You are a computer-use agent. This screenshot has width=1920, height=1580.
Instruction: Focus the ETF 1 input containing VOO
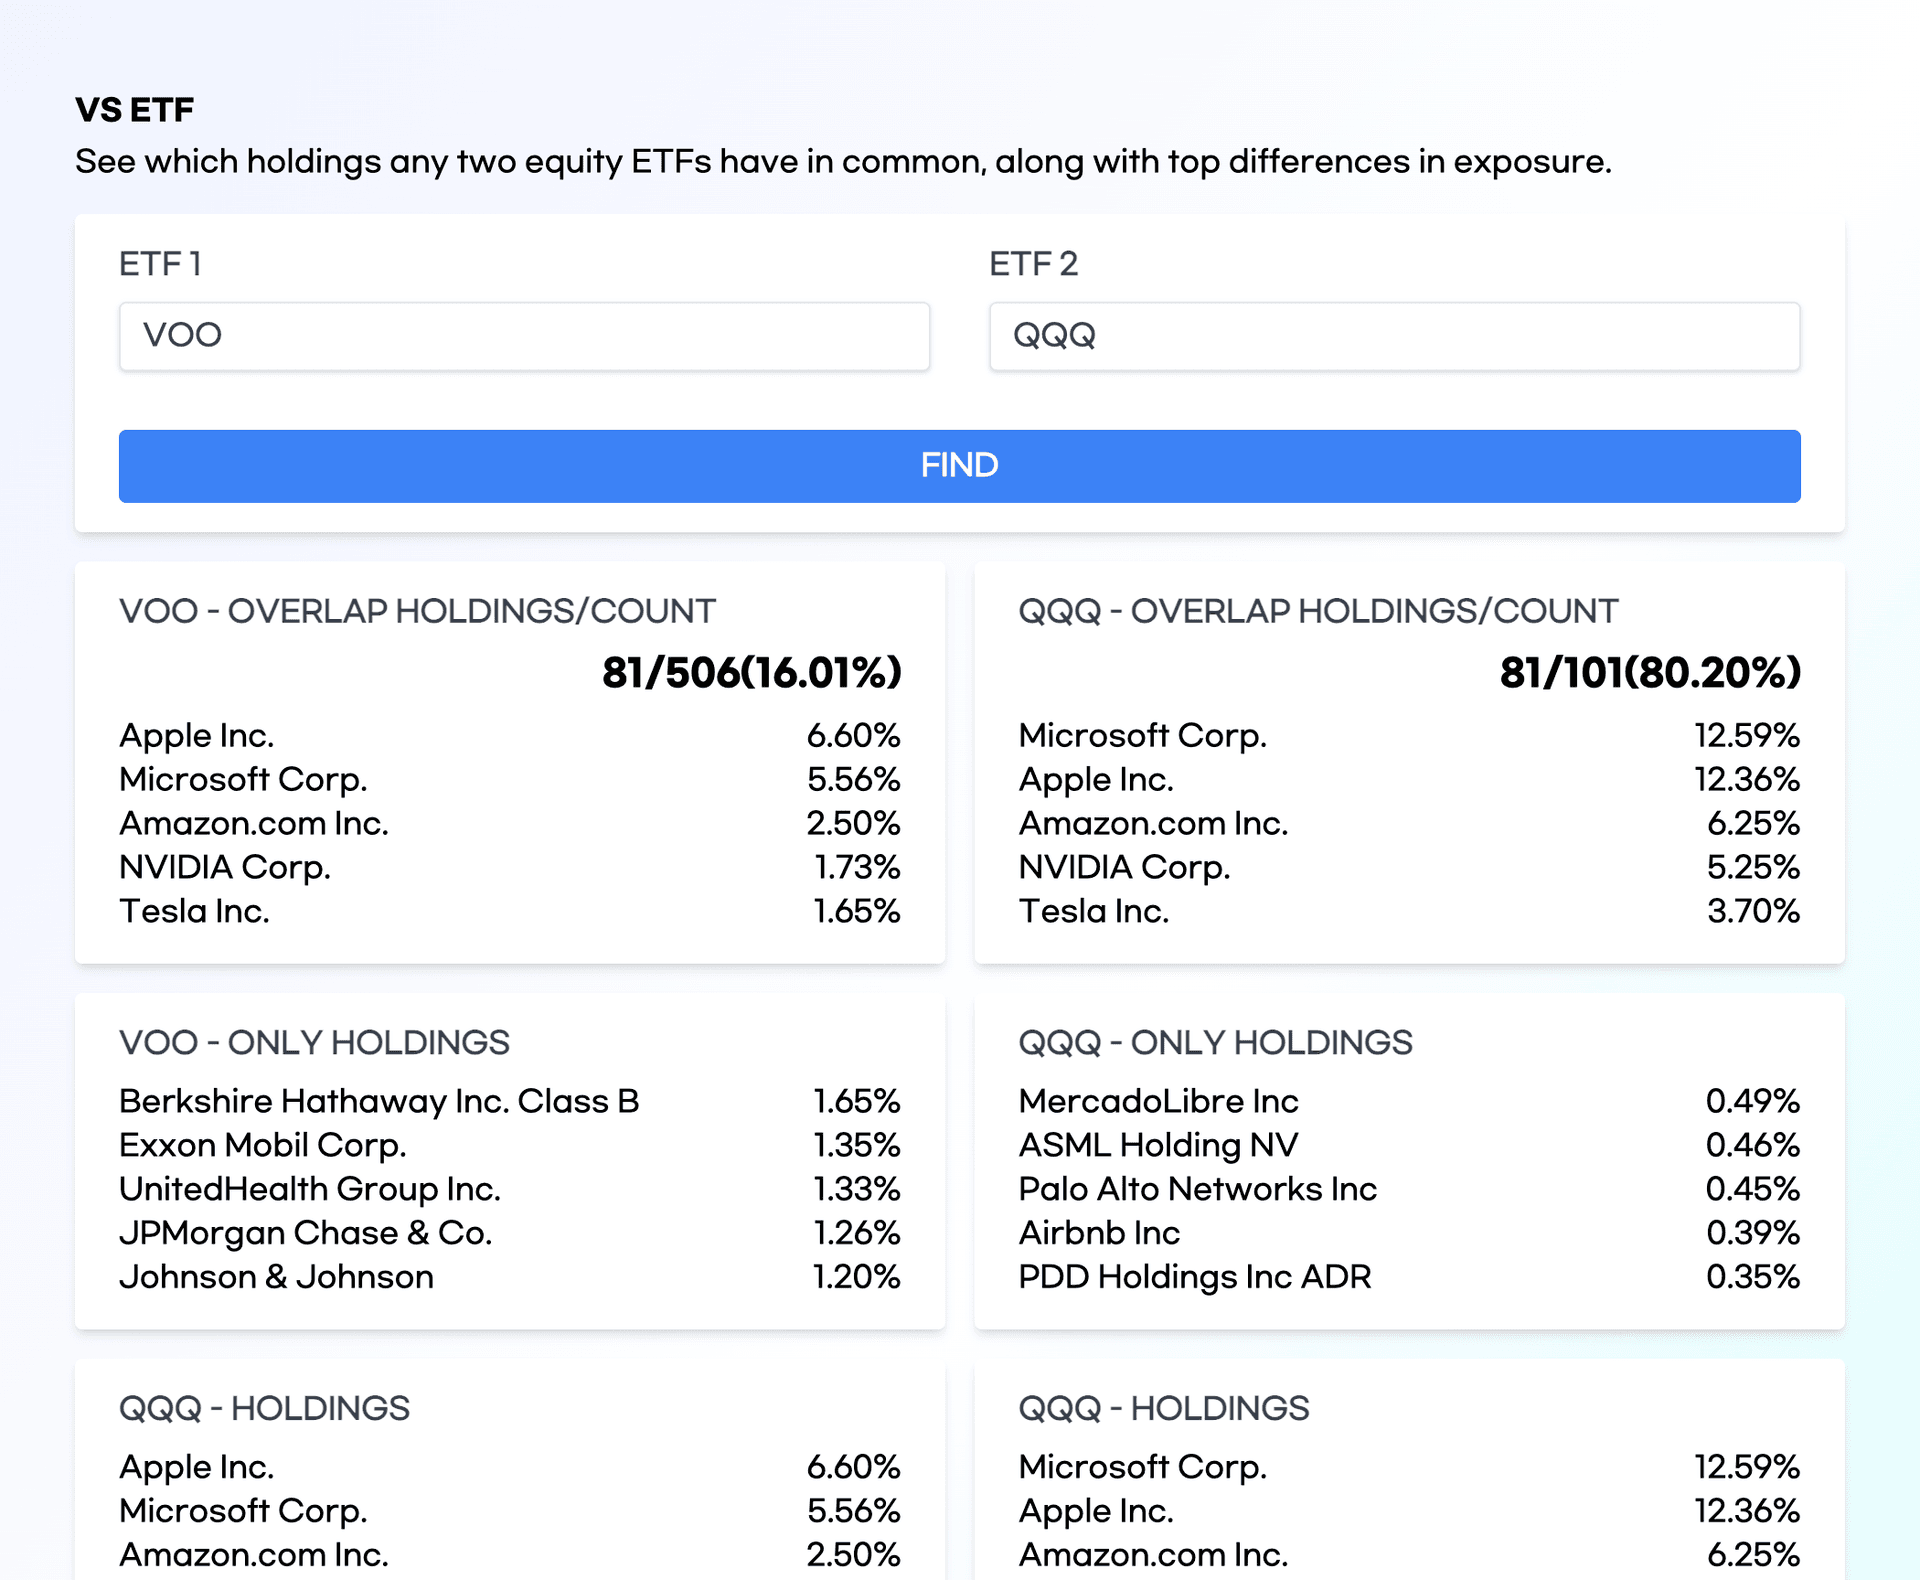(x=524, y=336)
